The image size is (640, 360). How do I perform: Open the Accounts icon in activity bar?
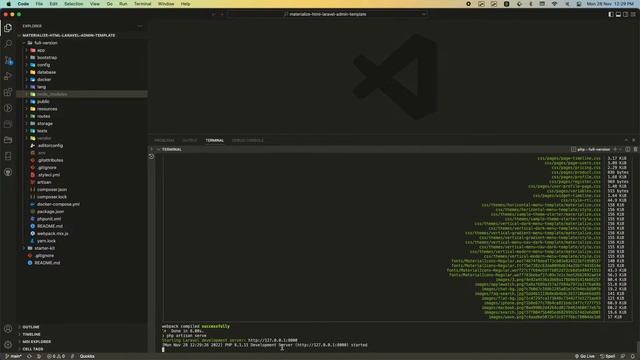(8, 329)
